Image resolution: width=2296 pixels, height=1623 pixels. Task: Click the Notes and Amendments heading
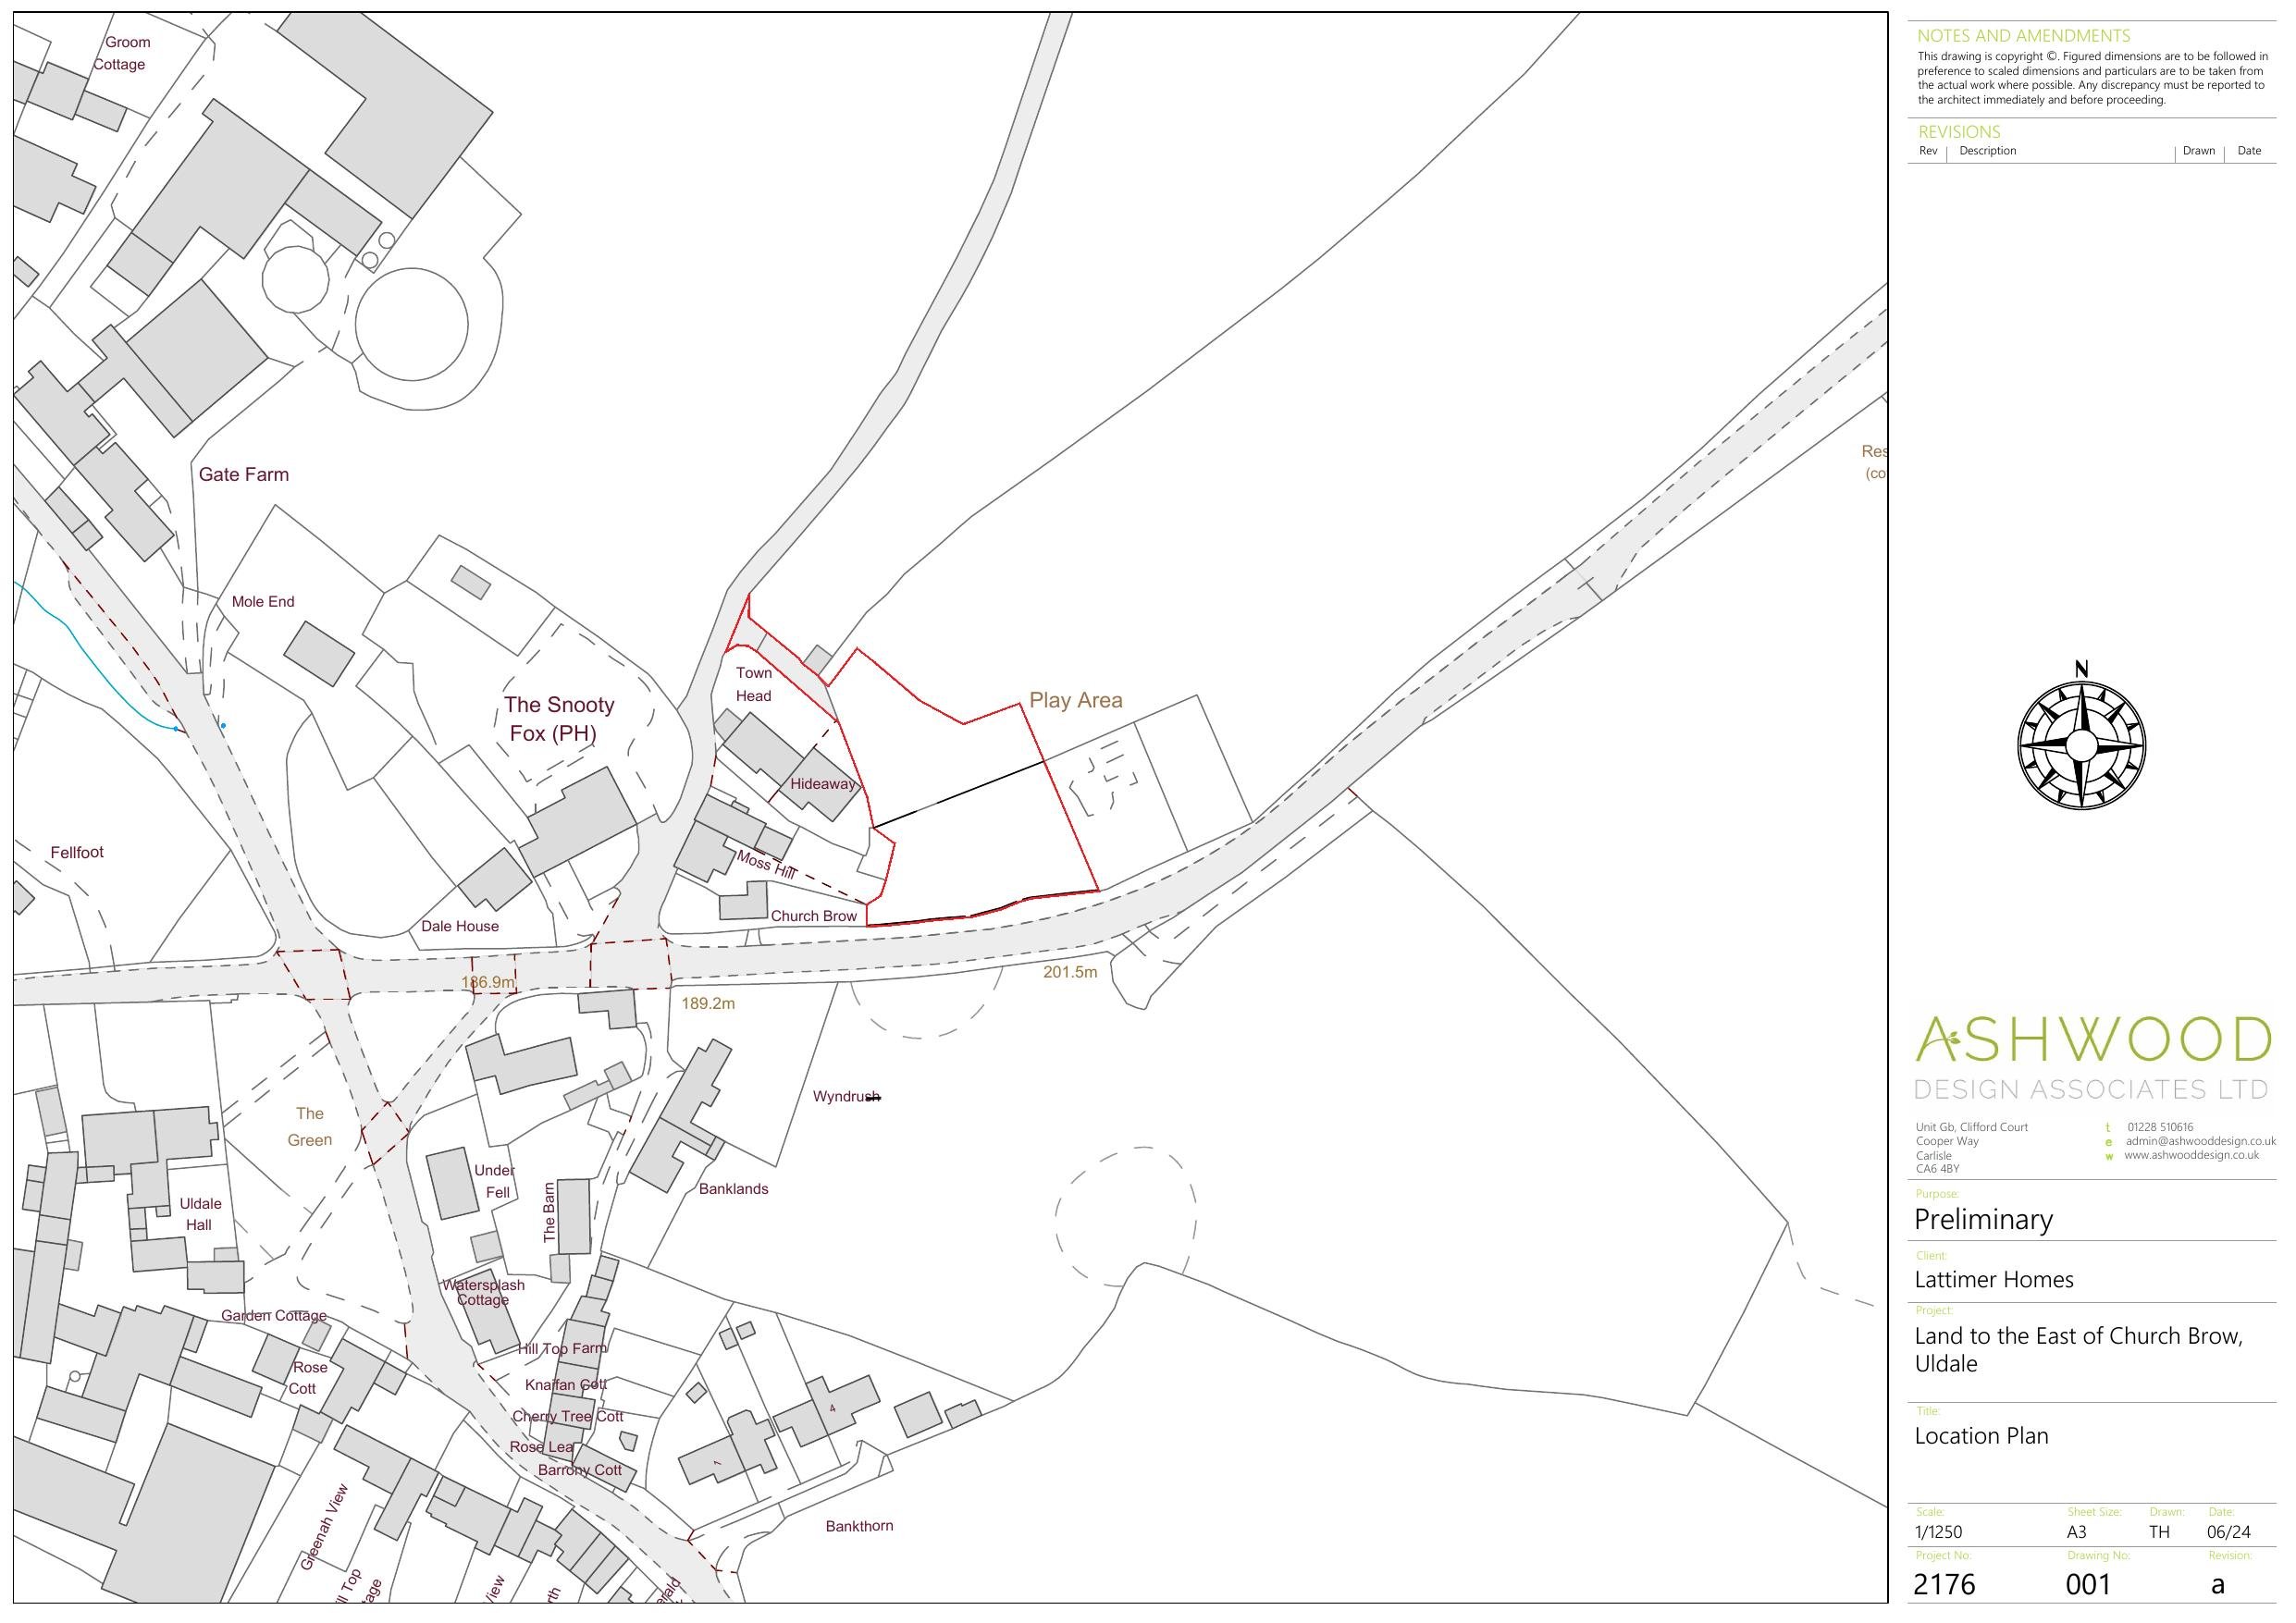2023,36
